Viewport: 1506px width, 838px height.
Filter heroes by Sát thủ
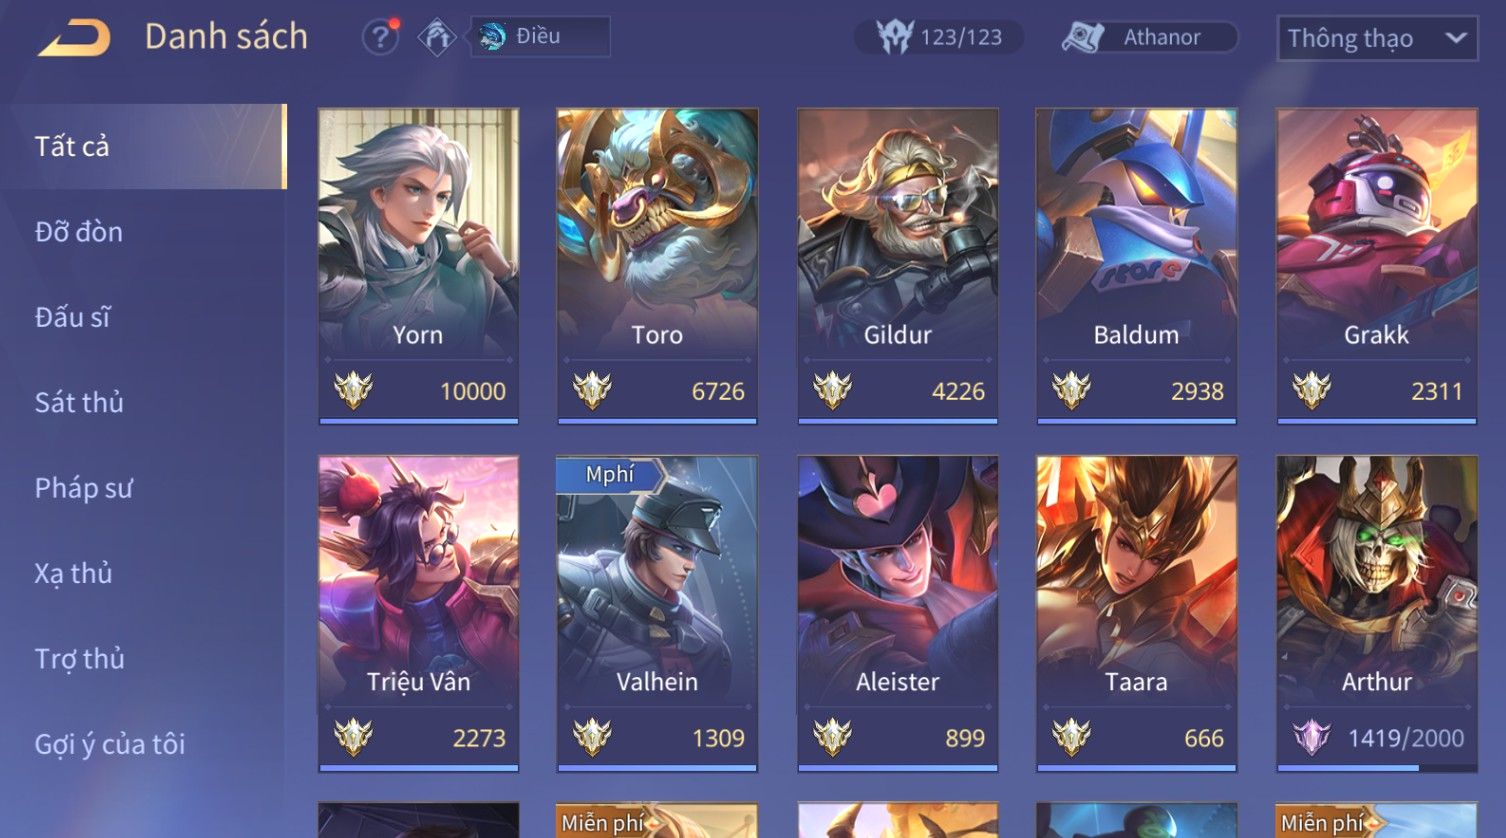coord(143,402)
